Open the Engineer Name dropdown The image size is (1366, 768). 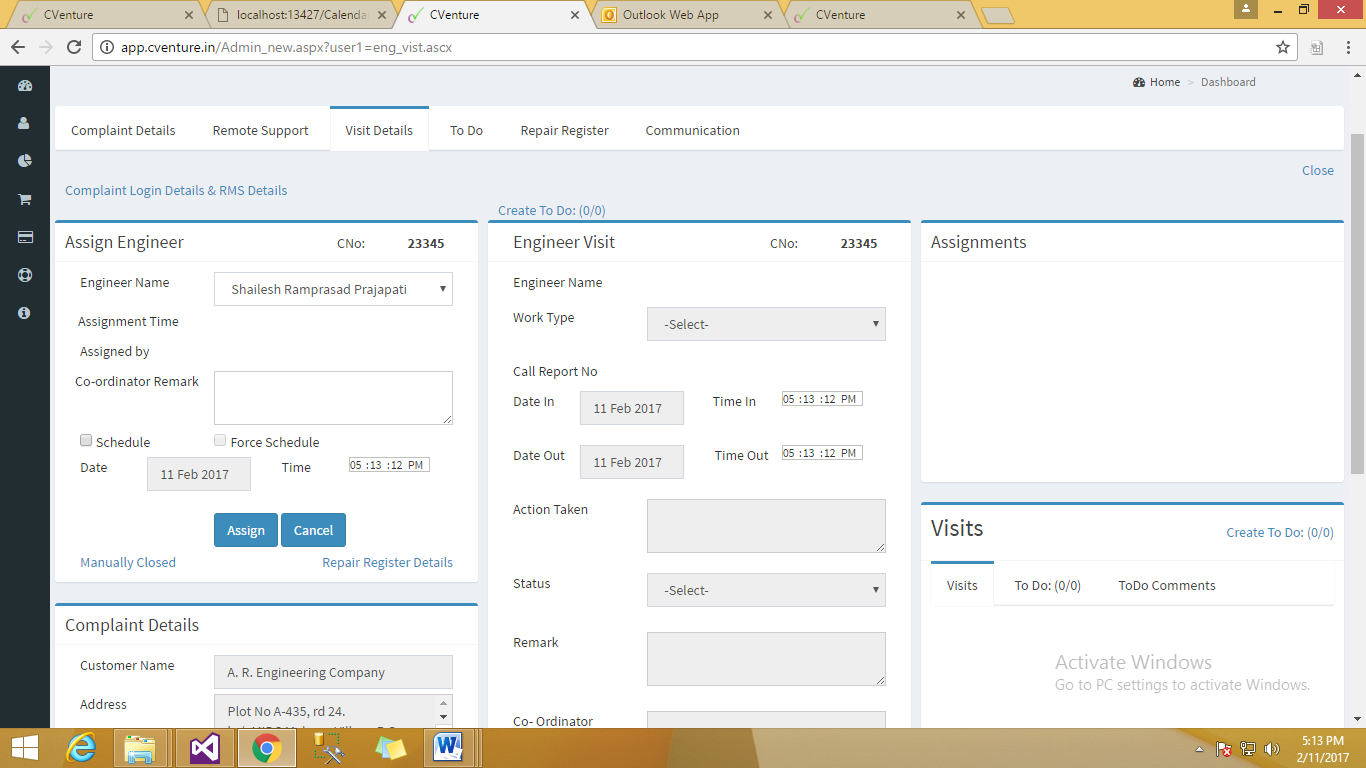pos(333,289)
